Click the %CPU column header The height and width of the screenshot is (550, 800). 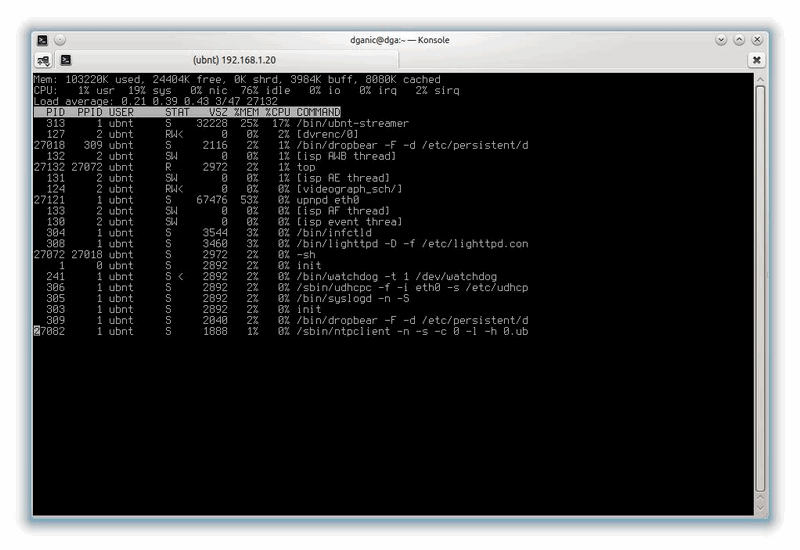click(278, 112)
